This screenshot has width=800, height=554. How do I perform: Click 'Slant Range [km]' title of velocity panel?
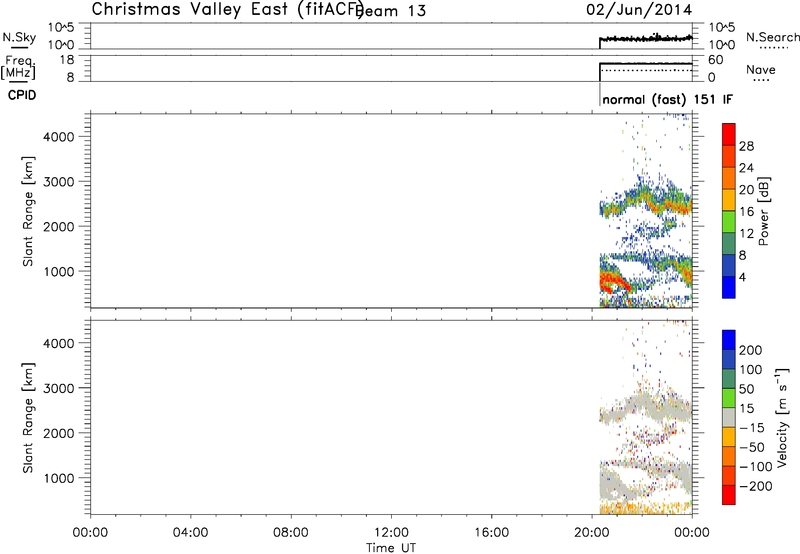(x=28, y=418)
